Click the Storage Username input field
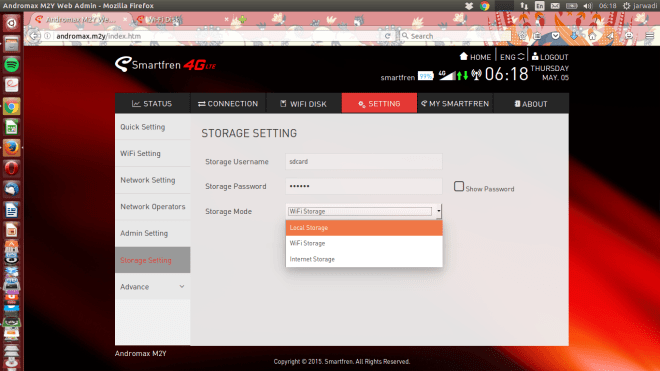 pos(364,162)
